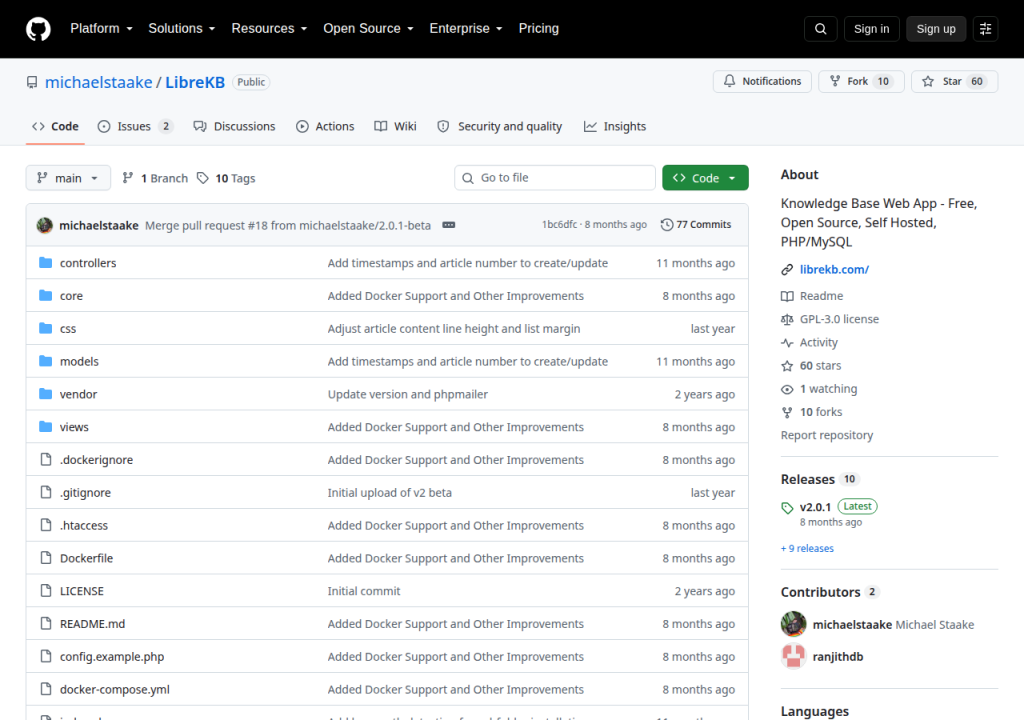Image resolution: width=1024 pixels, height=720 pixels.
Task: Click the michaelstaake avatar in the commit row
Action: coord(44,225)
